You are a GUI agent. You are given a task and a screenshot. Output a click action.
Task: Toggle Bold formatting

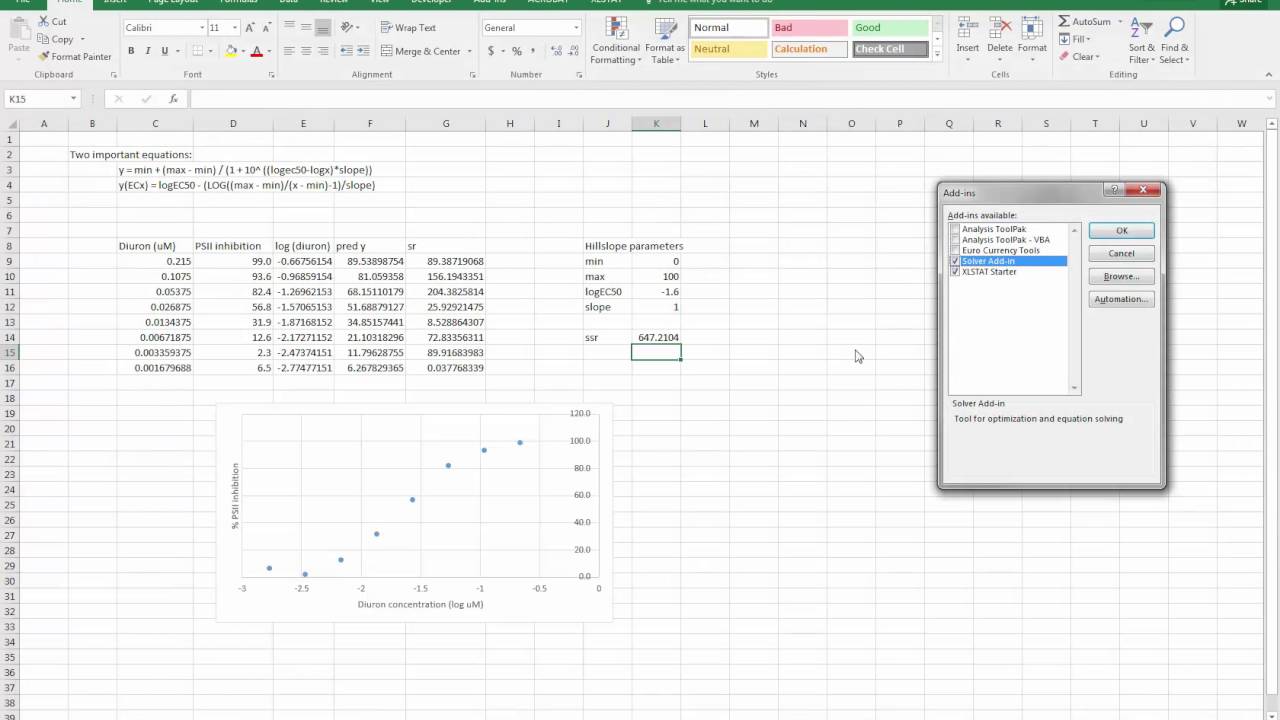click(x=131, y=51)
